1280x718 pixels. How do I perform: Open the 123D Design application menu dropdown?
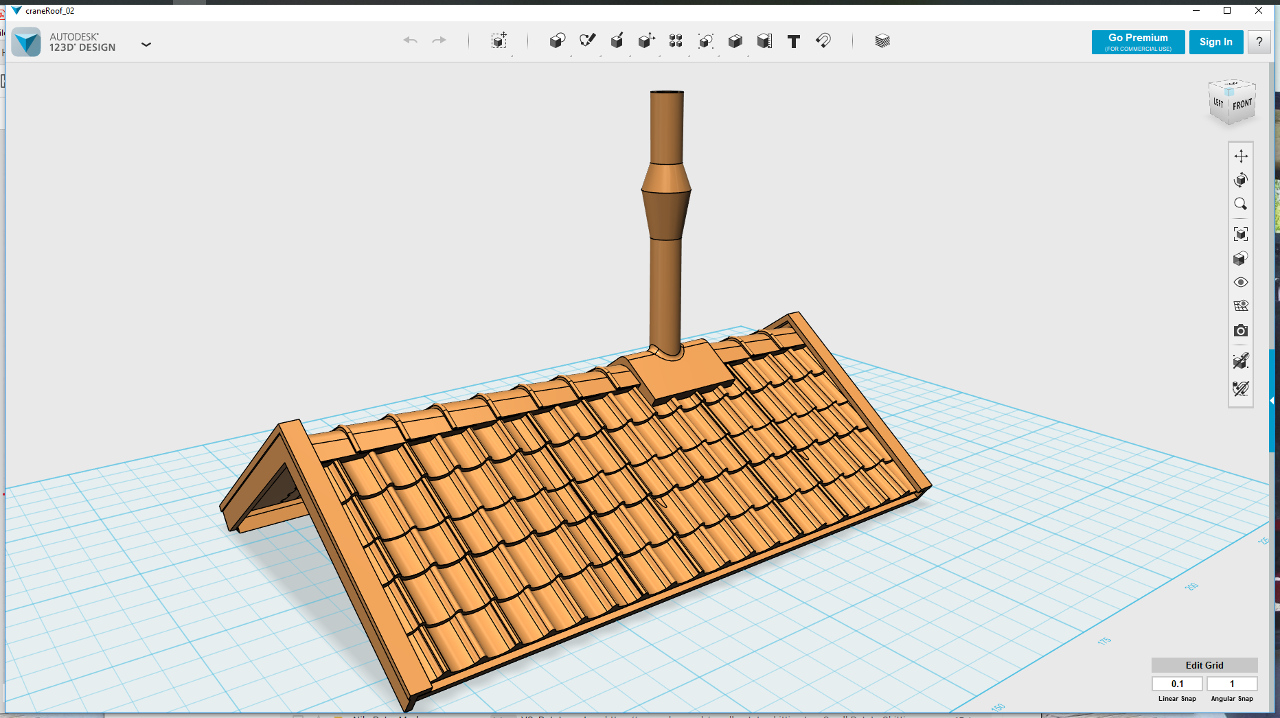[x=146, y=44]
